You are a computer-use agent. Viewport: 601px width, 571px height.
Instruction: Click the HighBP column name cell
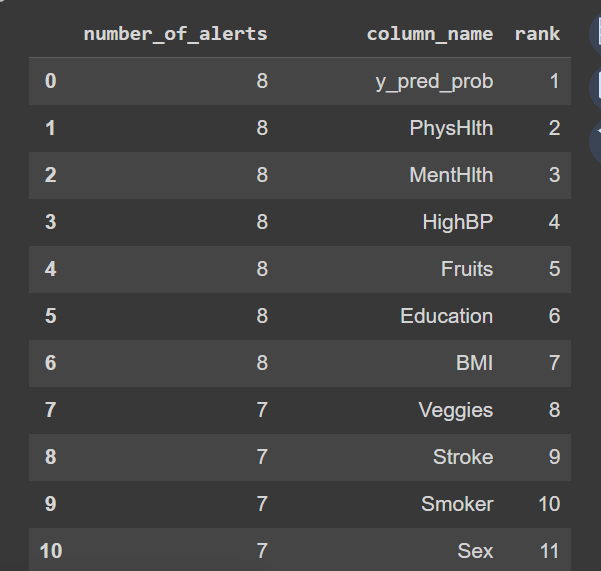click(457, 222)
